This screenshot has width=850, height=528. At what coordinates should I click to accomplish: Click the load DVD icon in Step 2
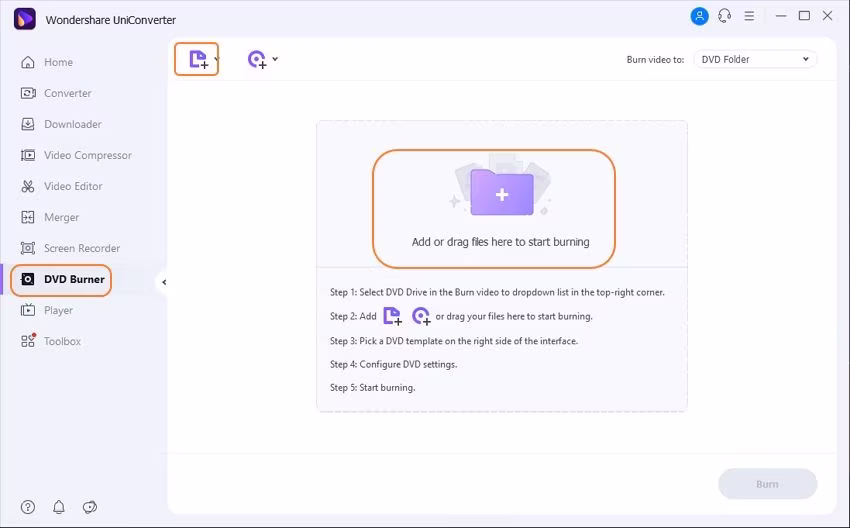(x=421, y=315)
